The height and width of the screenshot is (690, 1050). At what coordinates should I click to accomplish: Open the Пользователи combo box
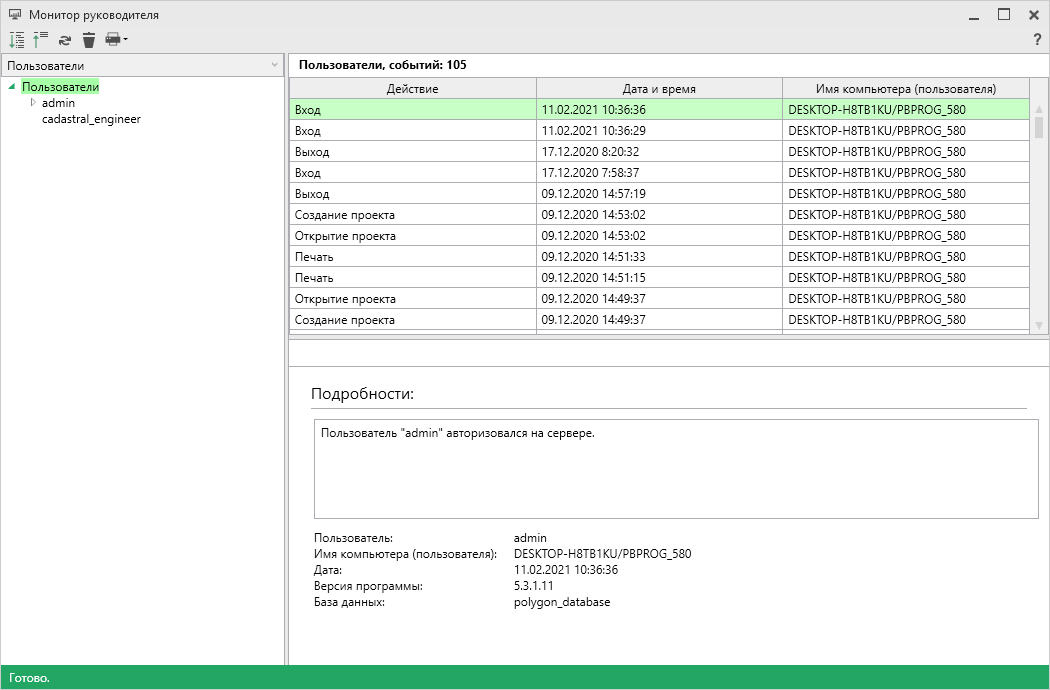[x=142, y=66]
